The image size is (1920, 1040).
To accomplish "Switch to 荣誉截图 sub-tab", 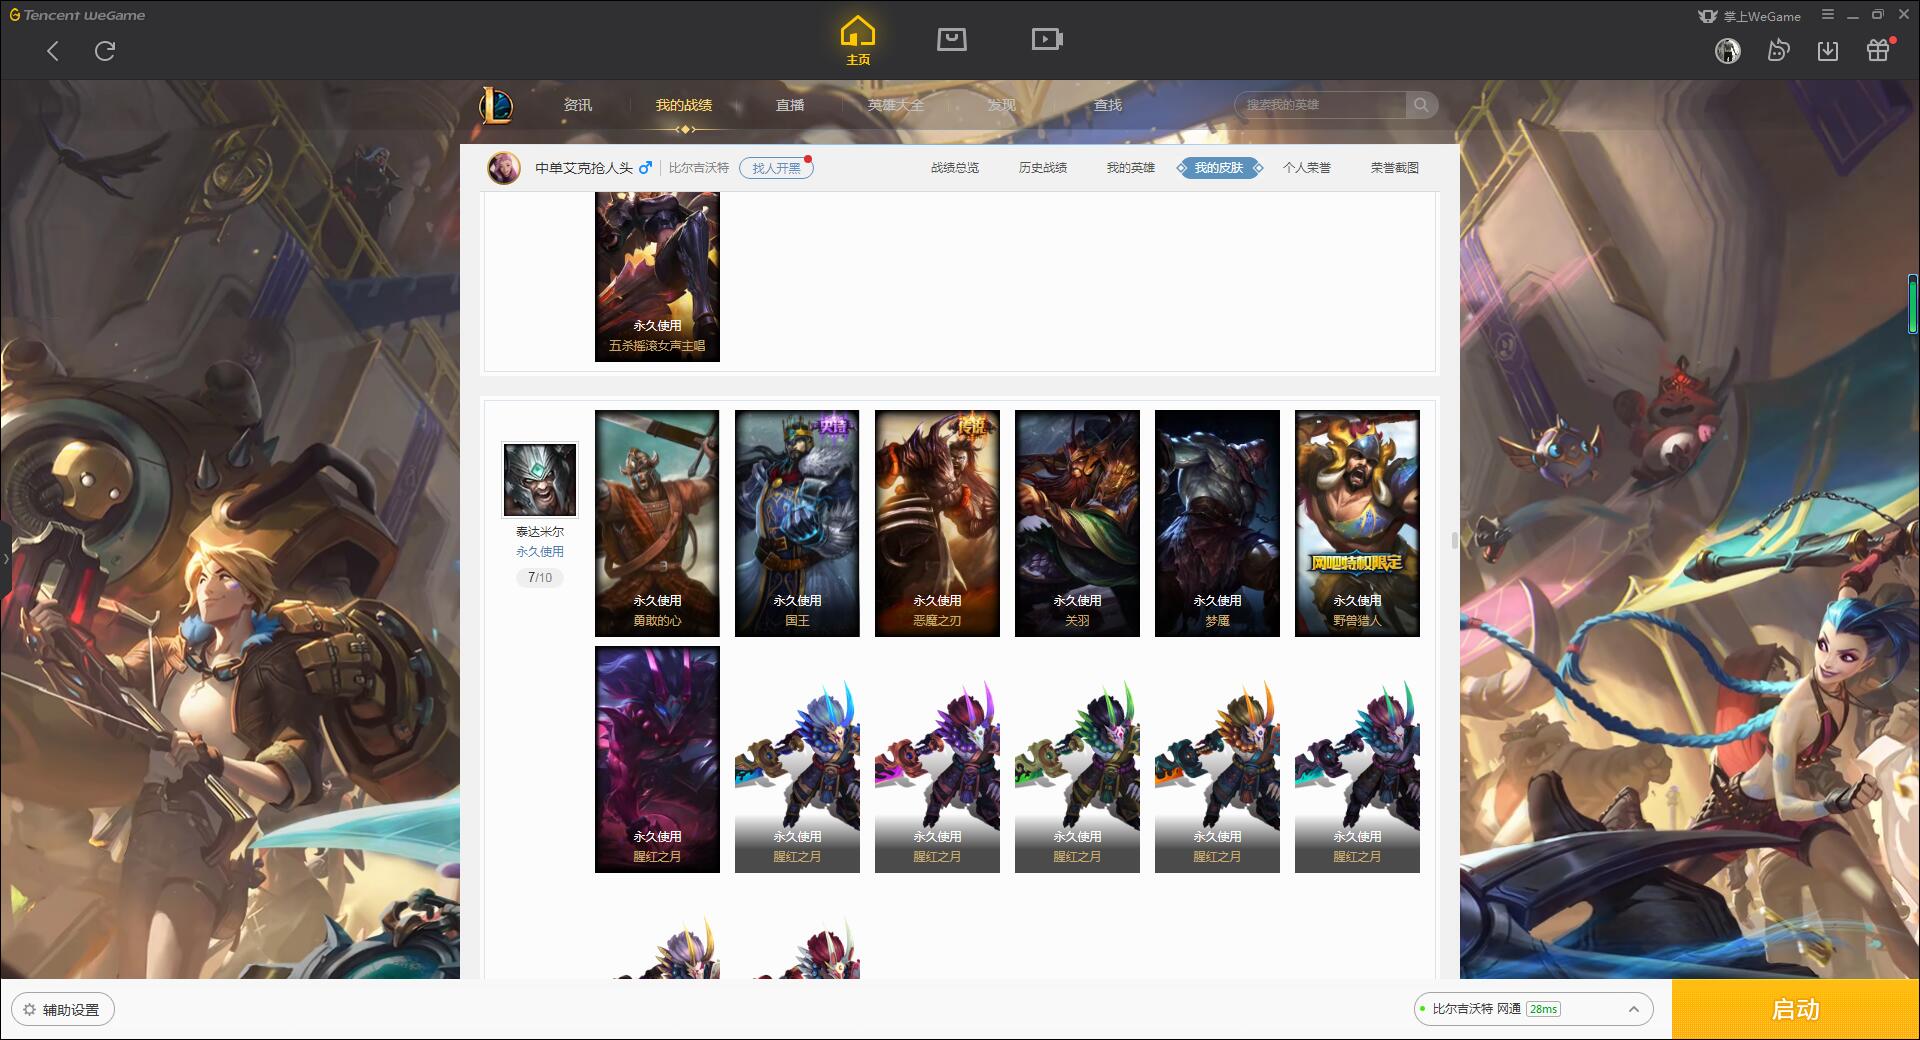I will (1395, 168).
